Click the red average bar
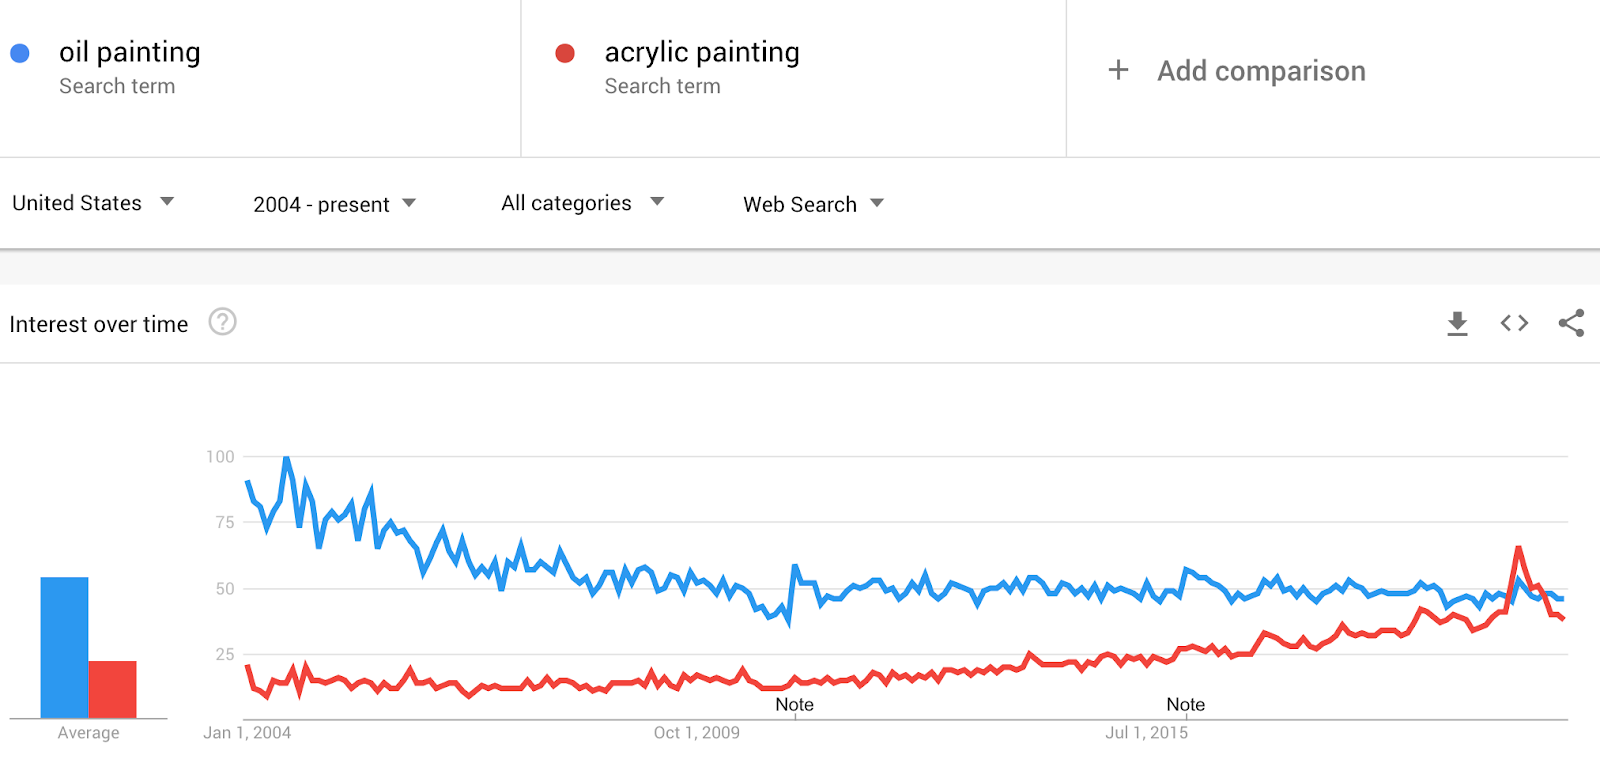This screenshot has width=1600, height=759. [x=112, y=689]
